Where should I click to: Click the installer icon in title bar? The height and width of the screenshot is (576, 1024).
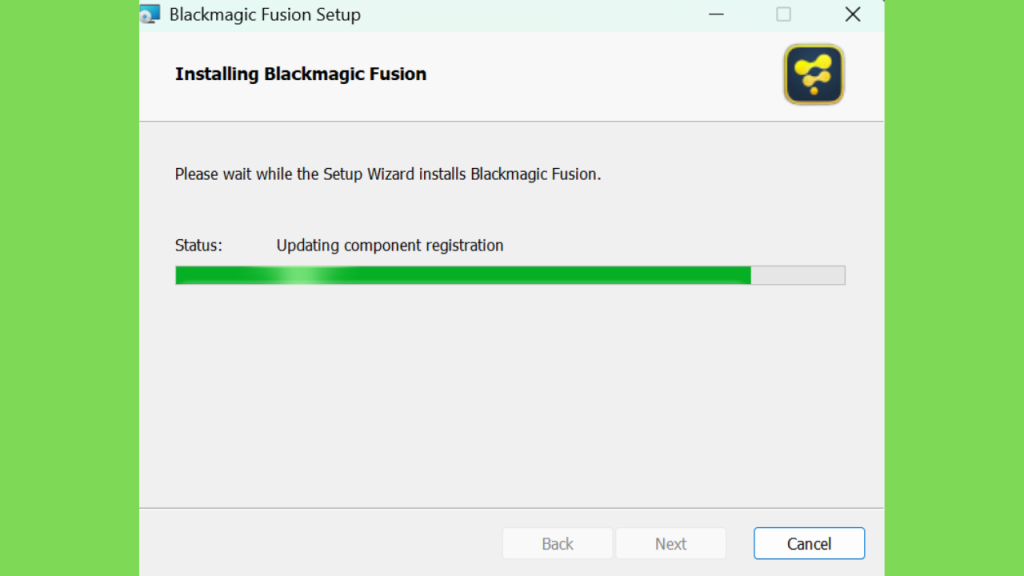[150, 14]
